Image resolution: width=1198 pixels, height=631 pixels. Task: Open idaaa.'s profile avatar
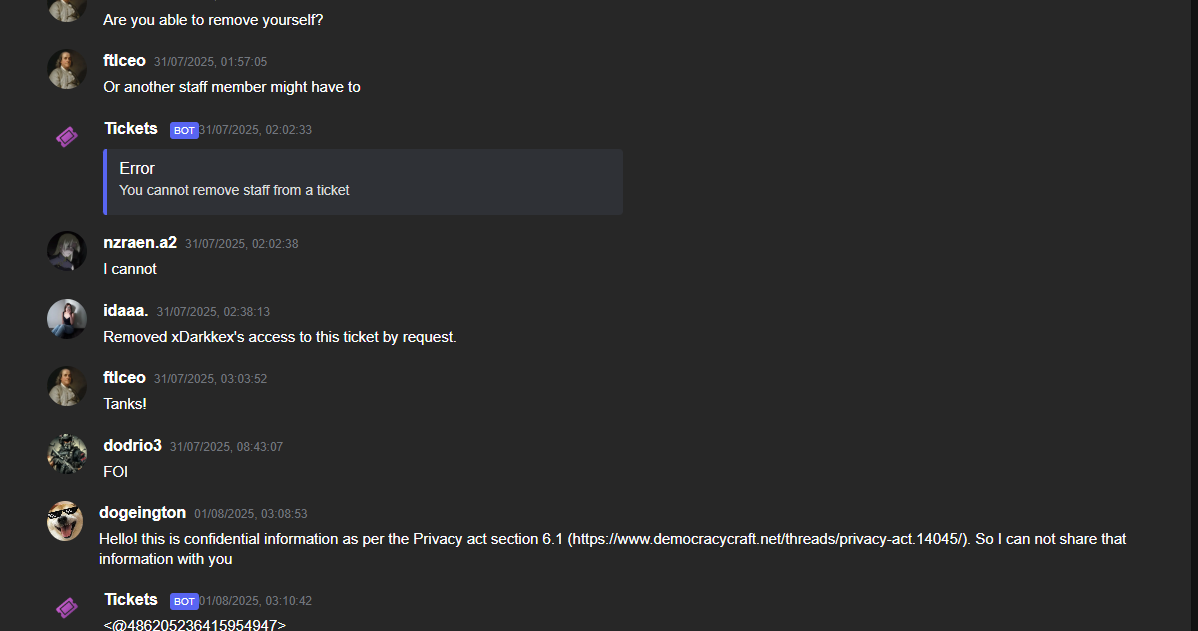[66, 319]
